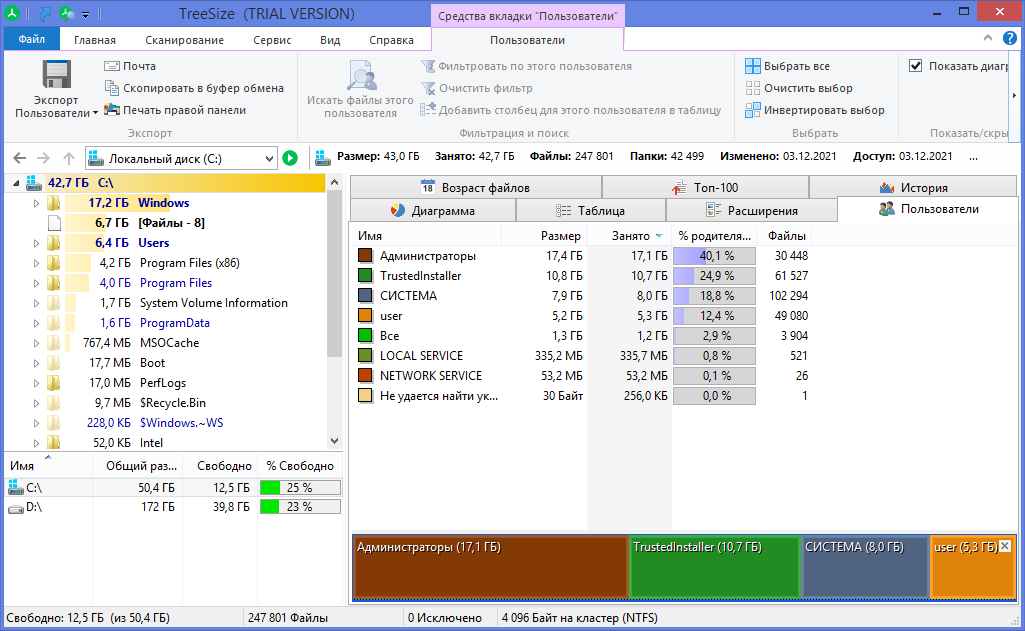Viewport: 1025px width, 631px height.
Task: Click the Администраторы brown color swatch
Action: click(x=365, y=256)
